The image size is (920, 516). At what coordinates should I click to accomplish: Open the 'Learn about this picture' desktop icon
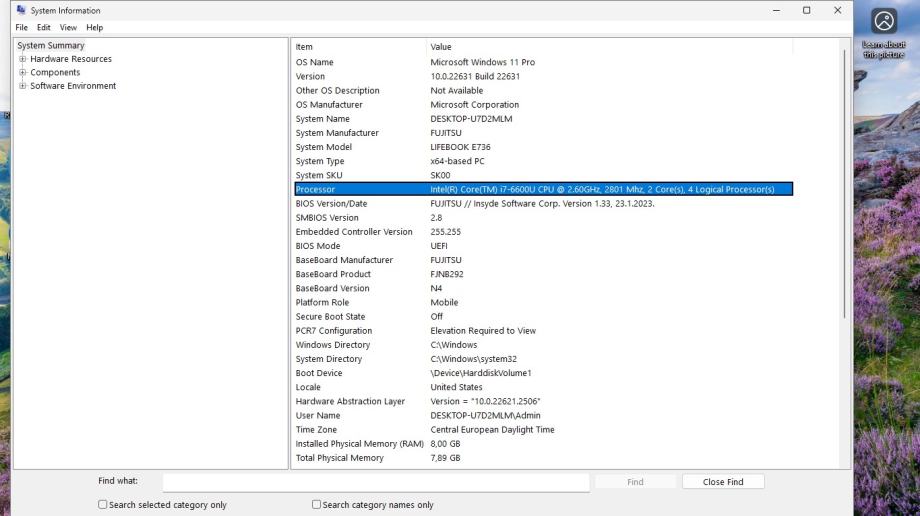(x=884, y=33)
